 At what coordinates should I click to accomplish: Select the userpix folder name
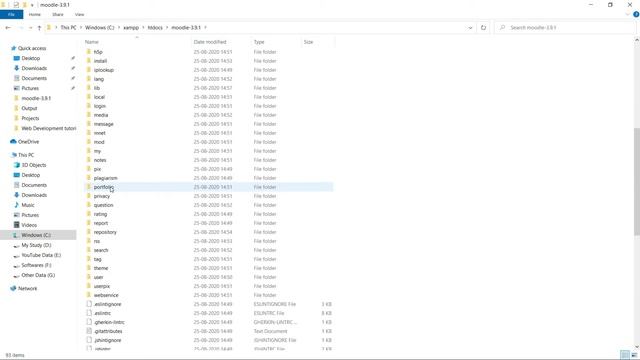click(x=102, y=286)
